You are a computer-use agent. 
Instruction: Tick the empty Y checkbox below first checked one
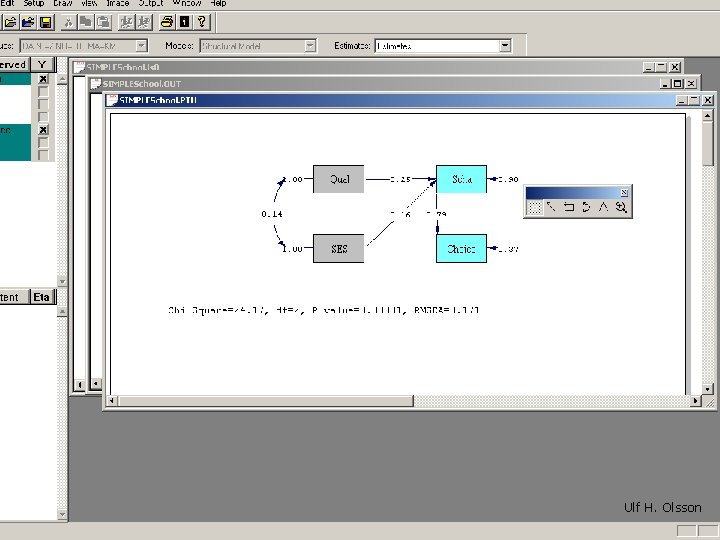coord(43,92)
